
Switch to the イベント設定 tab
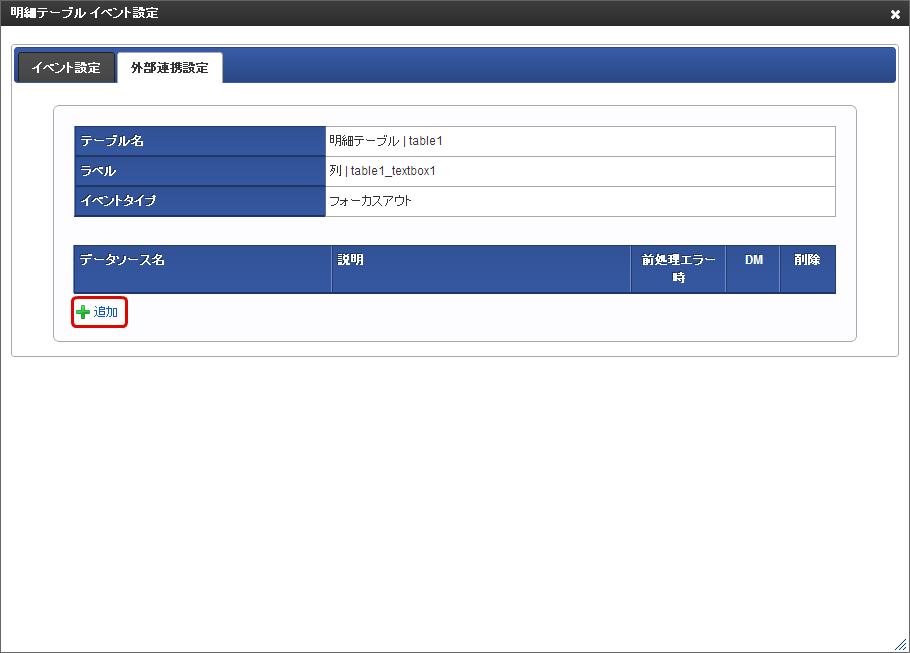66,68
